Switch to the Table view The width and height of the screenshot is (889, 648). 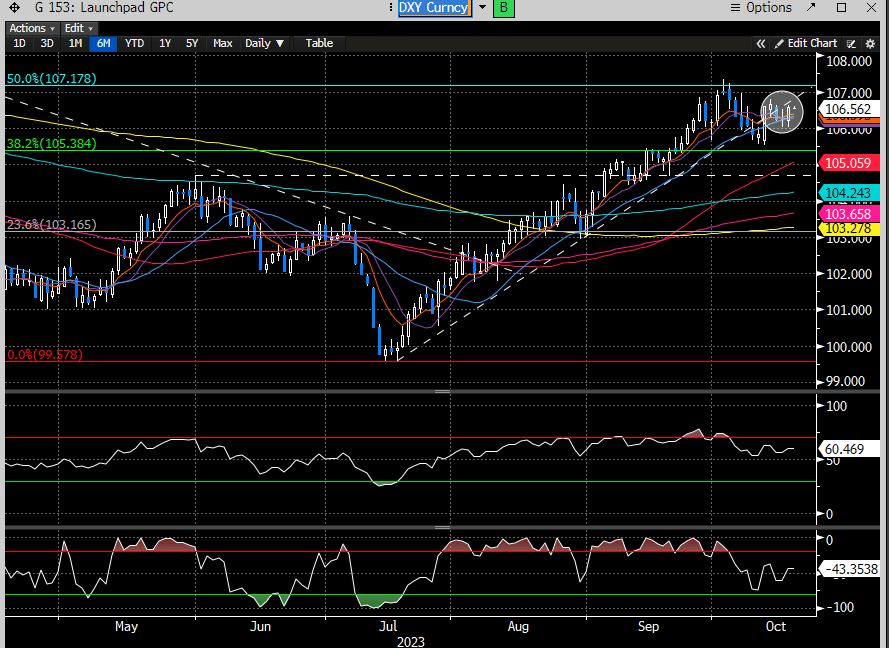pos(319,43)
